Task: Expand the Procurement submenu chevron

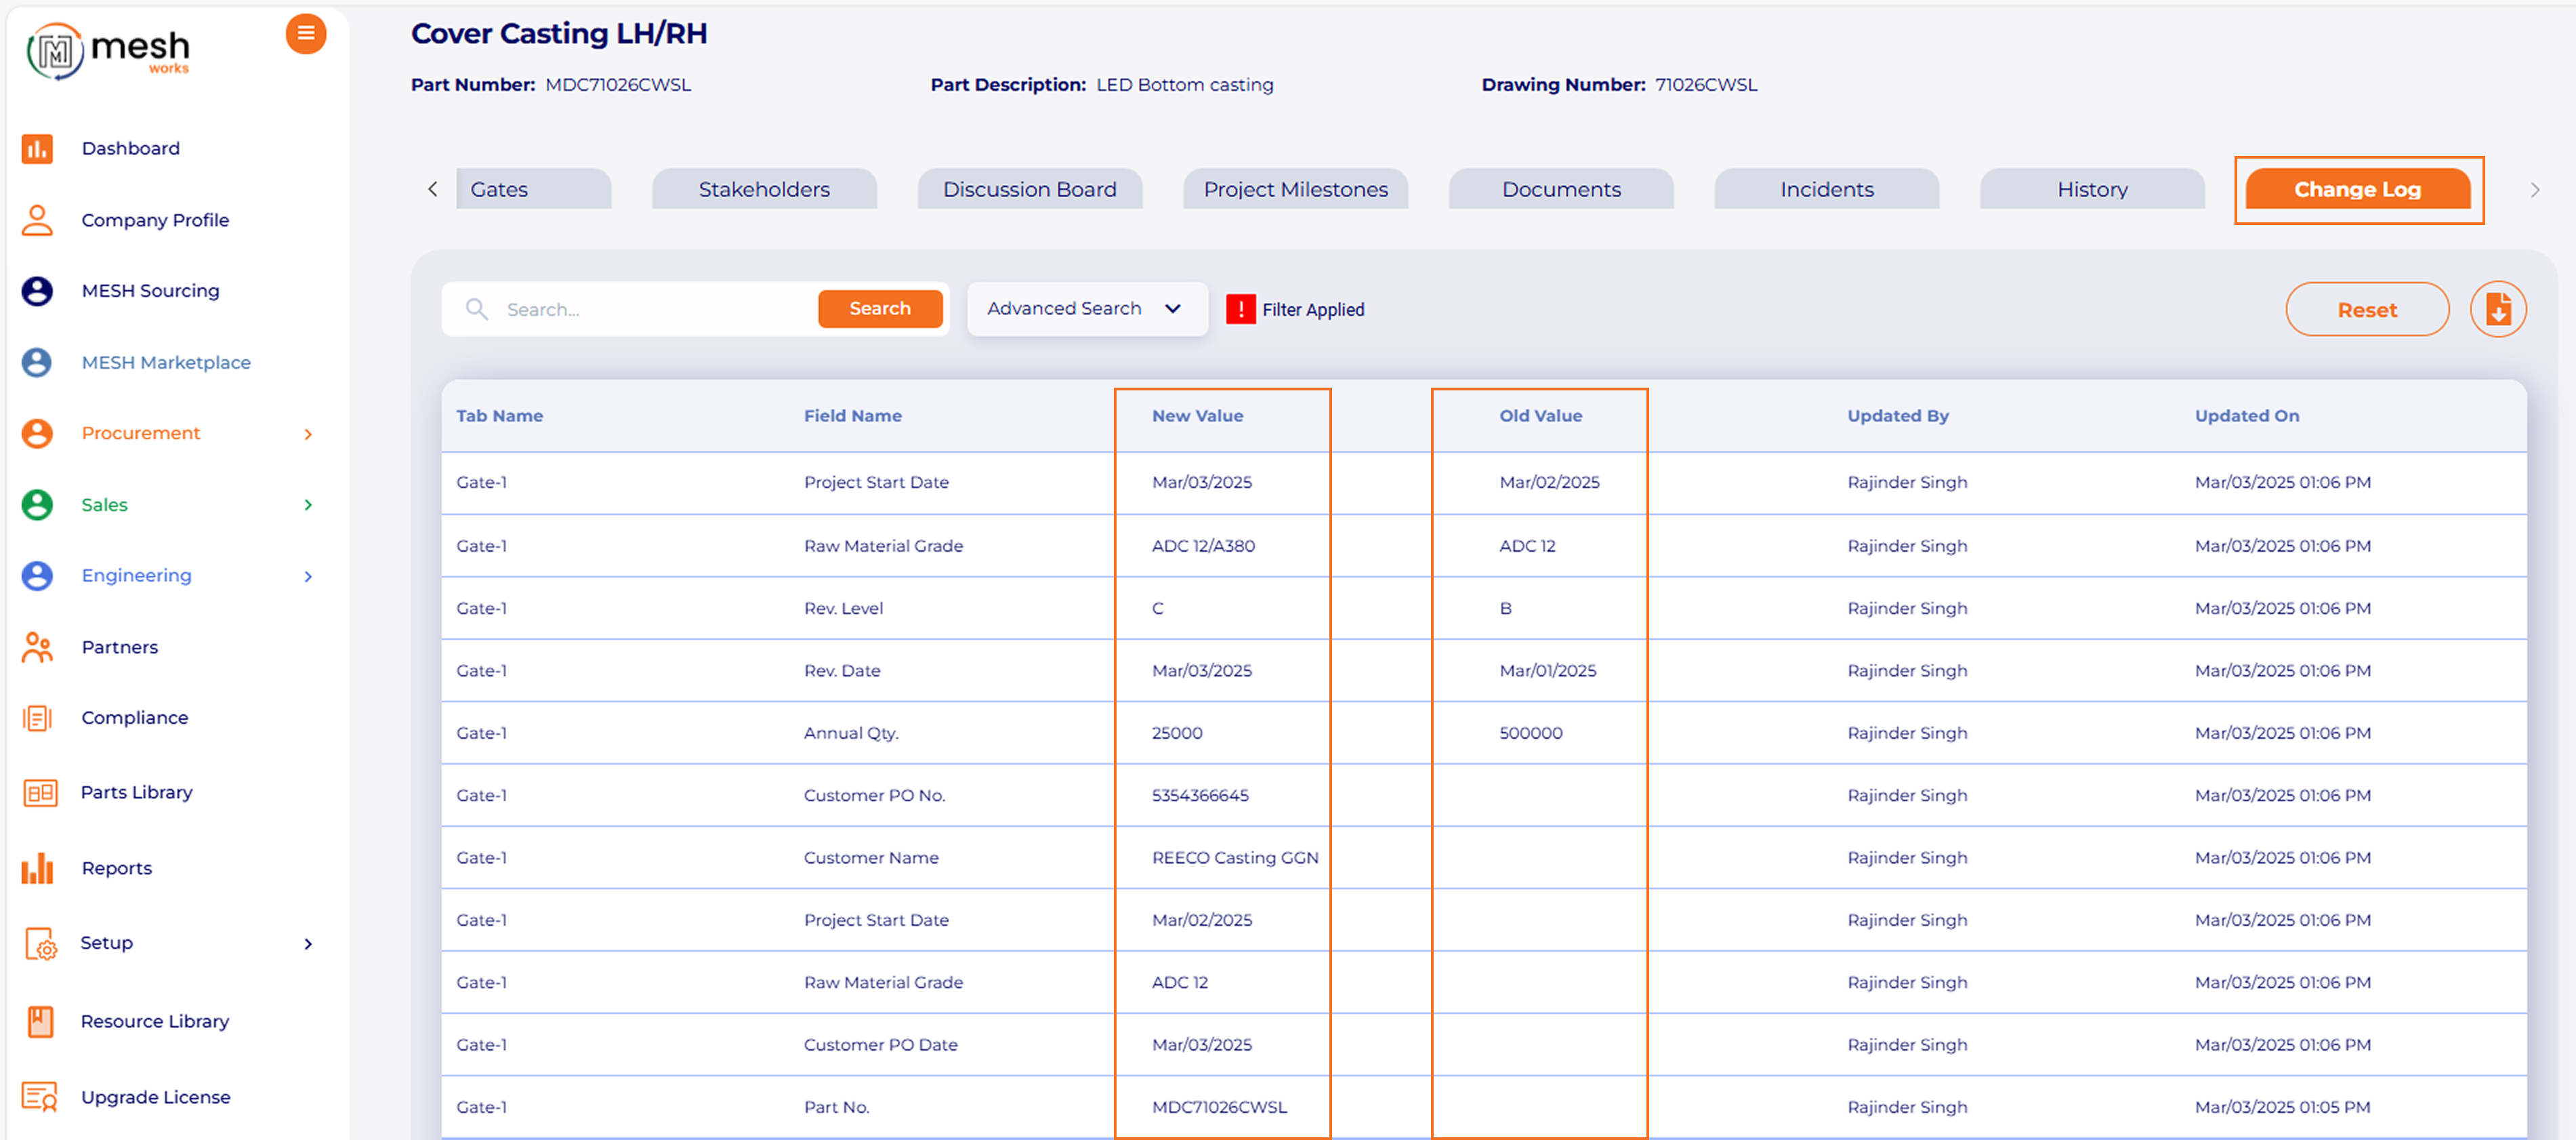Action: point(308,434)
